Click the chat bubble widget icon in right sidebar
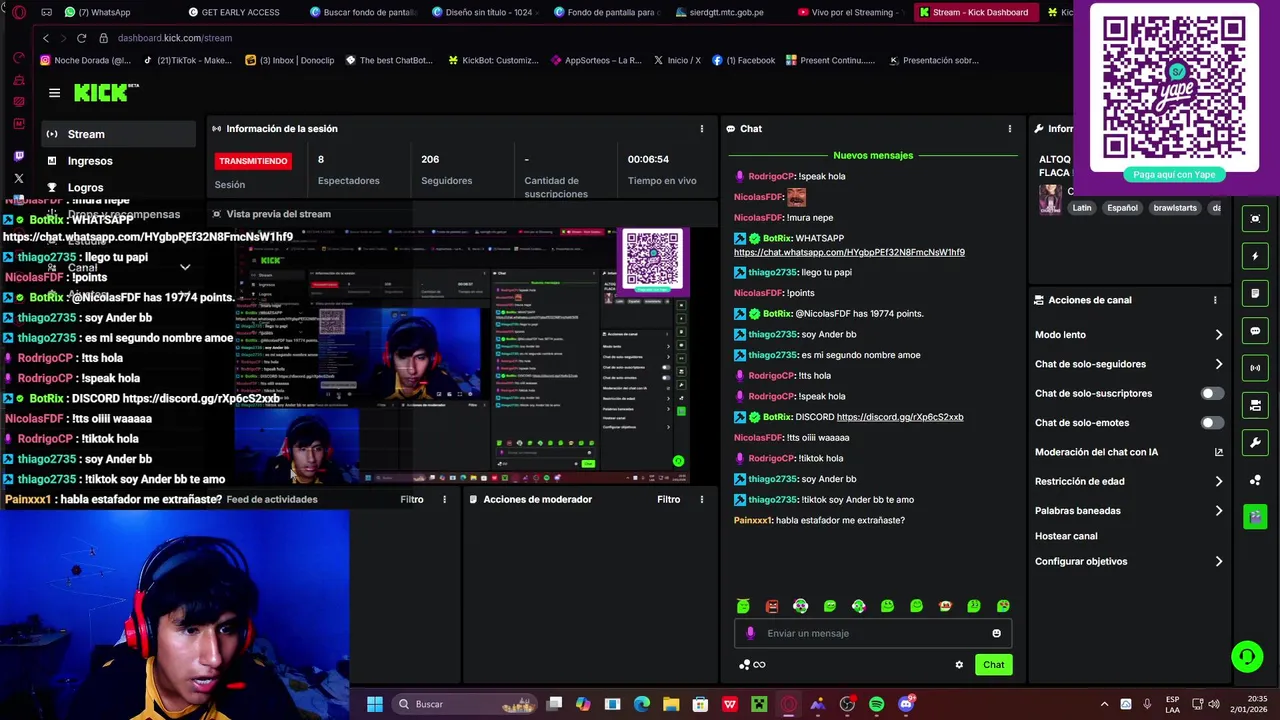The image size is (1280, 720). [1255, 331]
